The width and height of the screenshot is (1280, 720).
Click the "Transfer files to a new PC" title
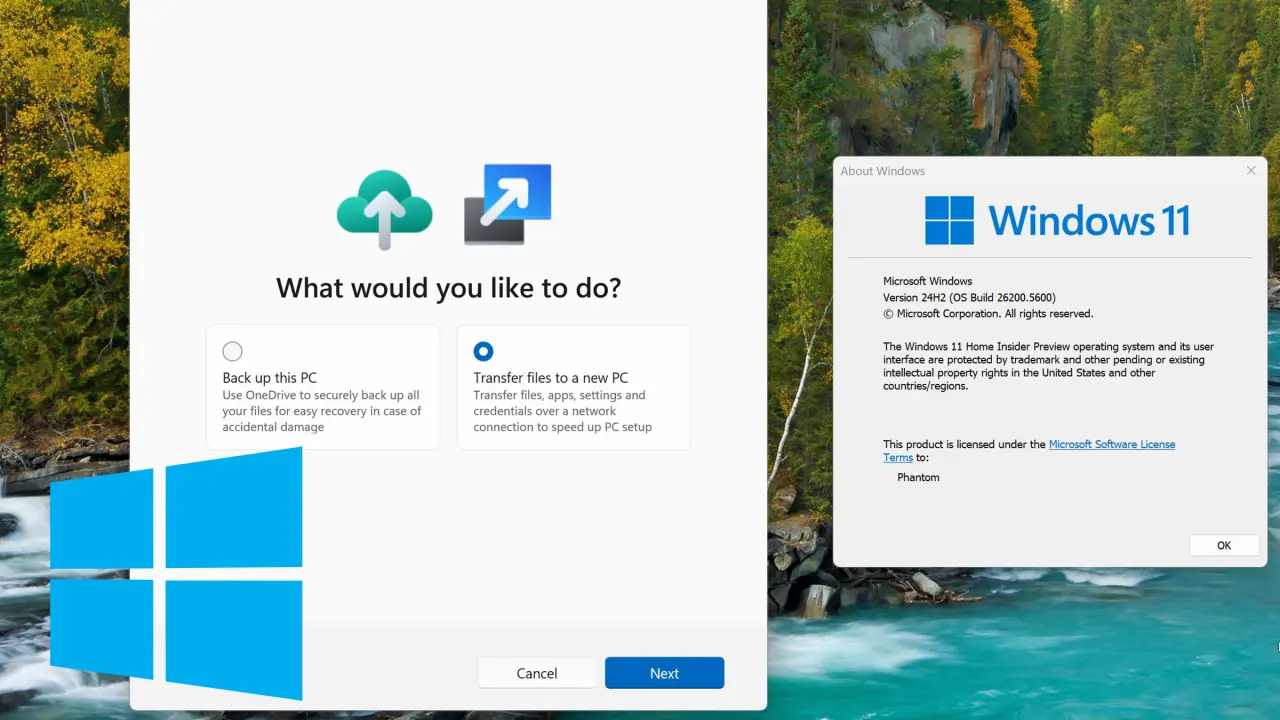pos(550,378)
